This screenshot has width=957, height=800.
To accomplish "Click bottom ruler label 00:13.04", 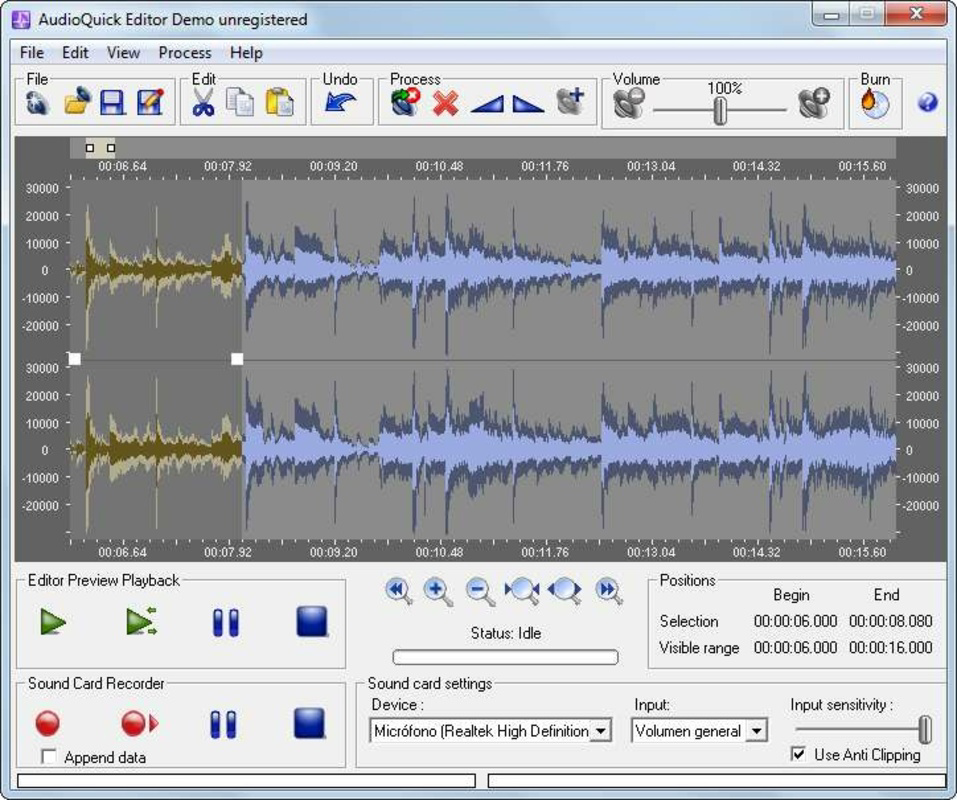I will 651,552.
